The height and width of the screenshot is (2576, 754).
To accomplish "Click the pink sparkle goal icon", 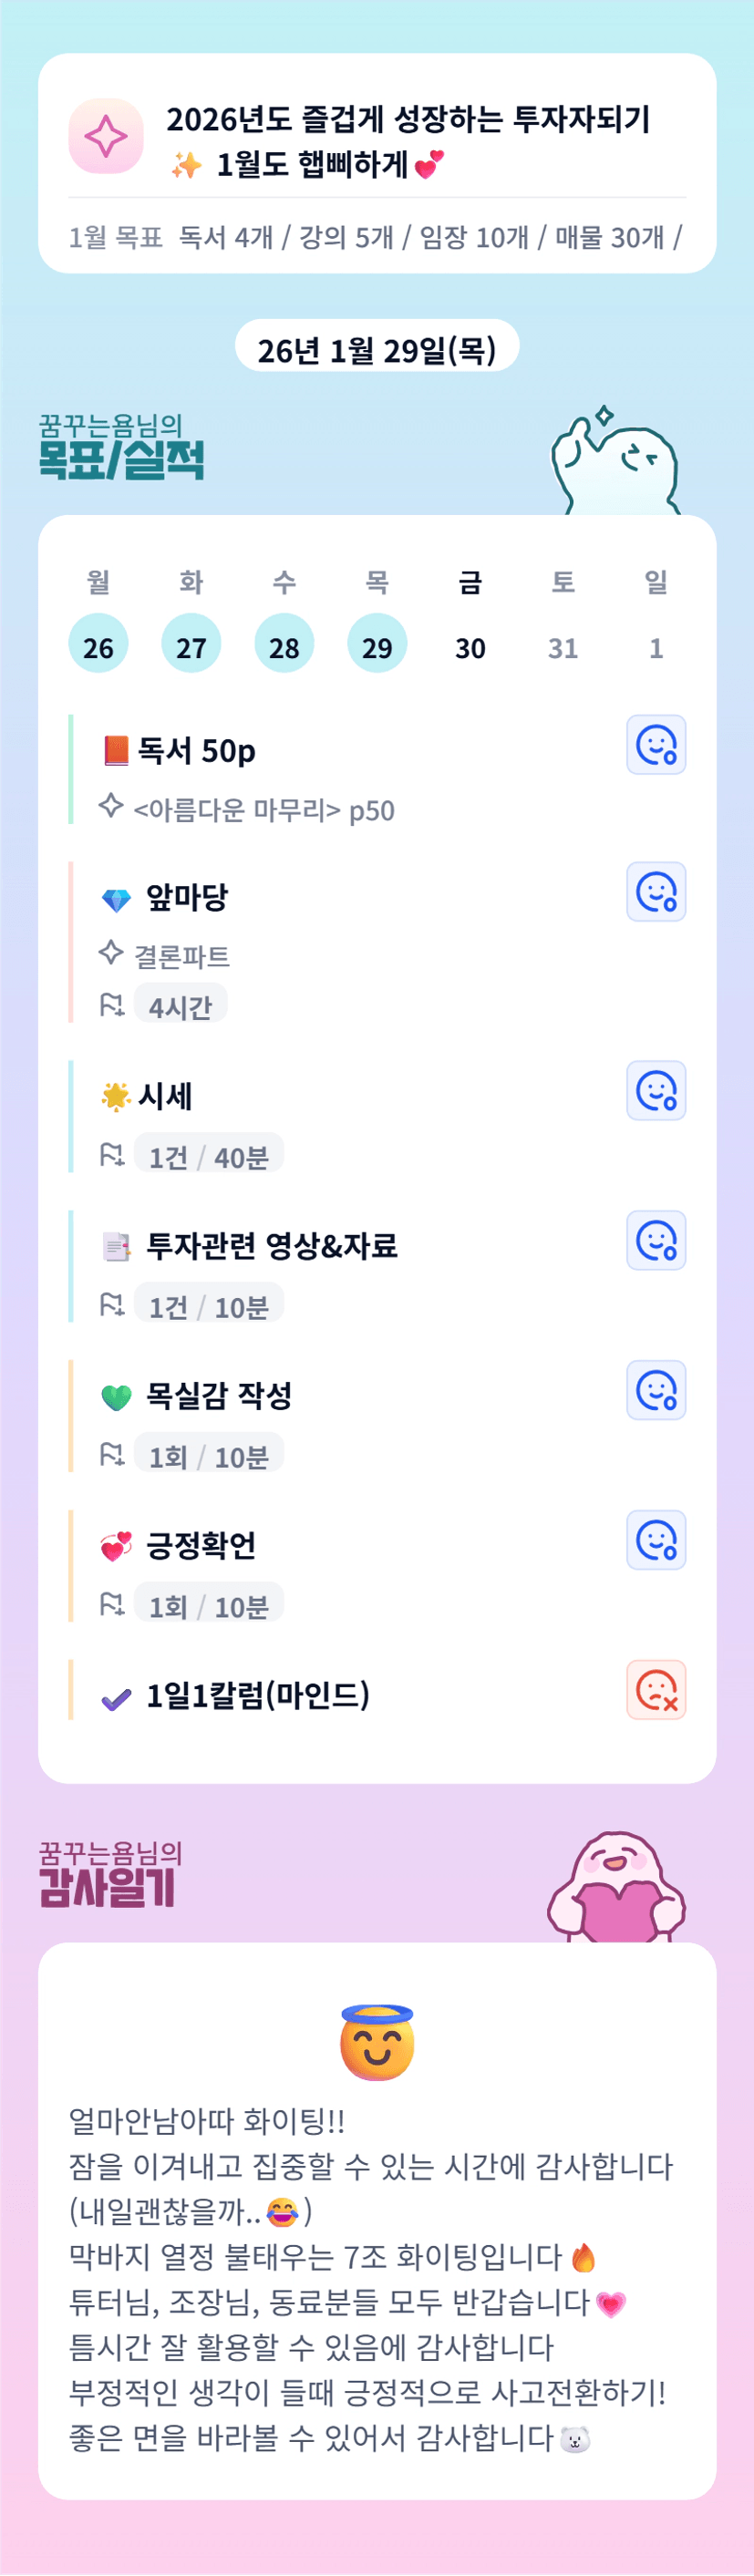I will 105,136.
